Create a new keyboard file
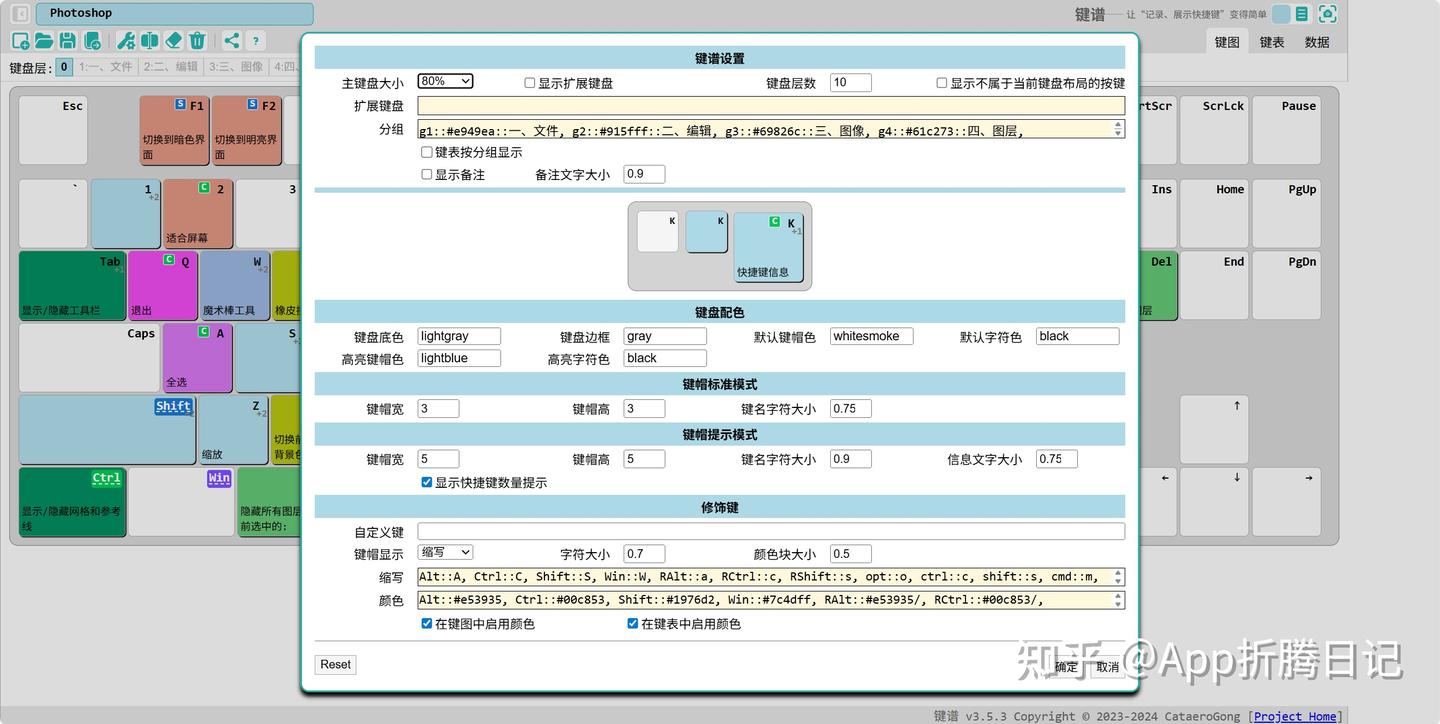 20,40
